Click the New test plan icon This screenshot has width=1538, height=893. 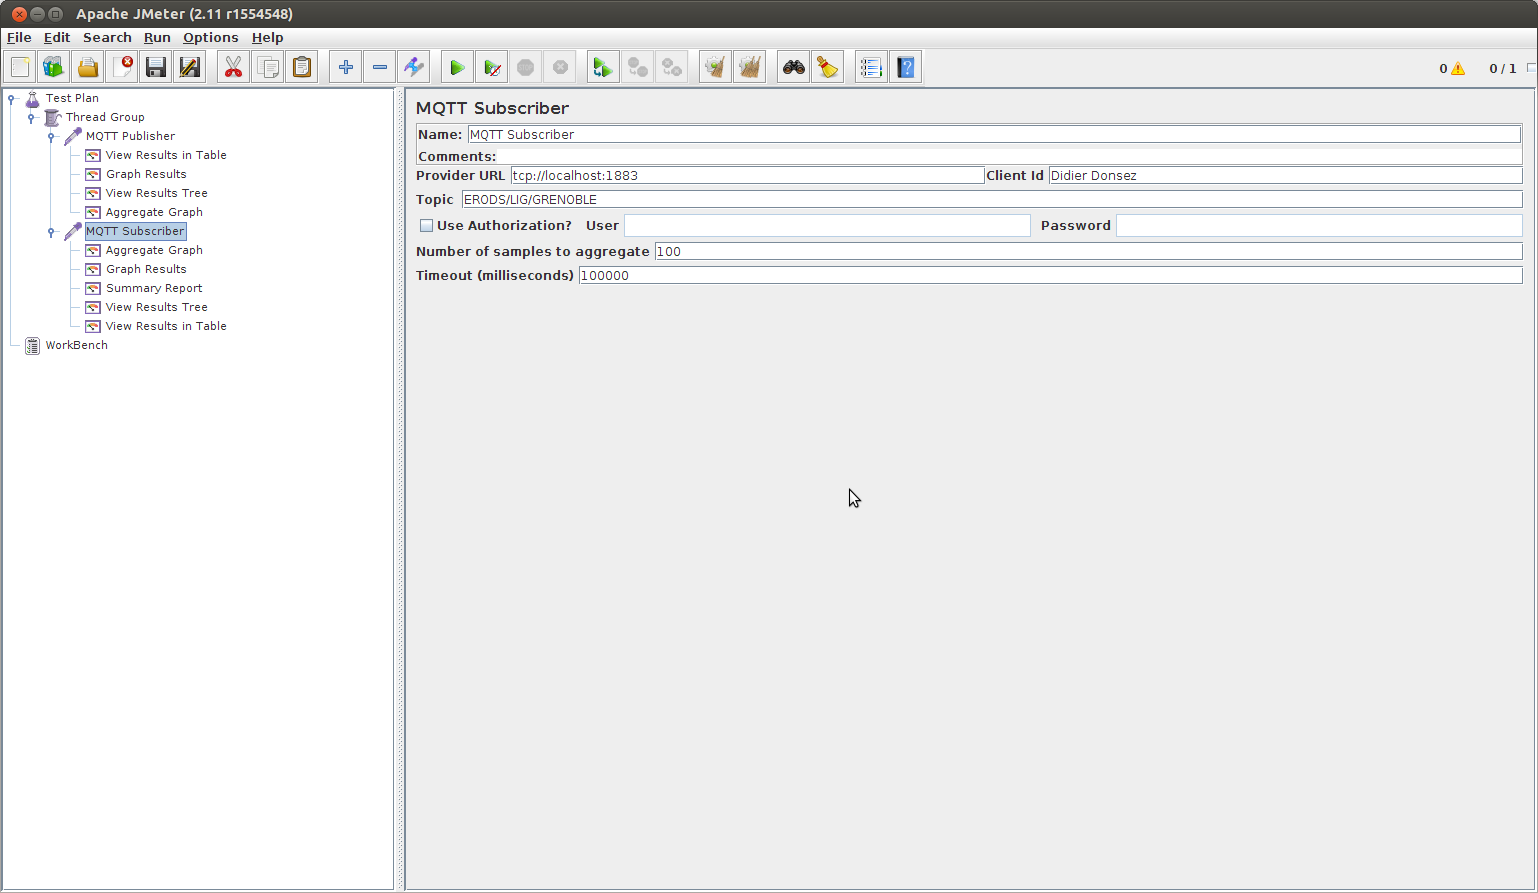pyautogui.click(x=20, y=68)
